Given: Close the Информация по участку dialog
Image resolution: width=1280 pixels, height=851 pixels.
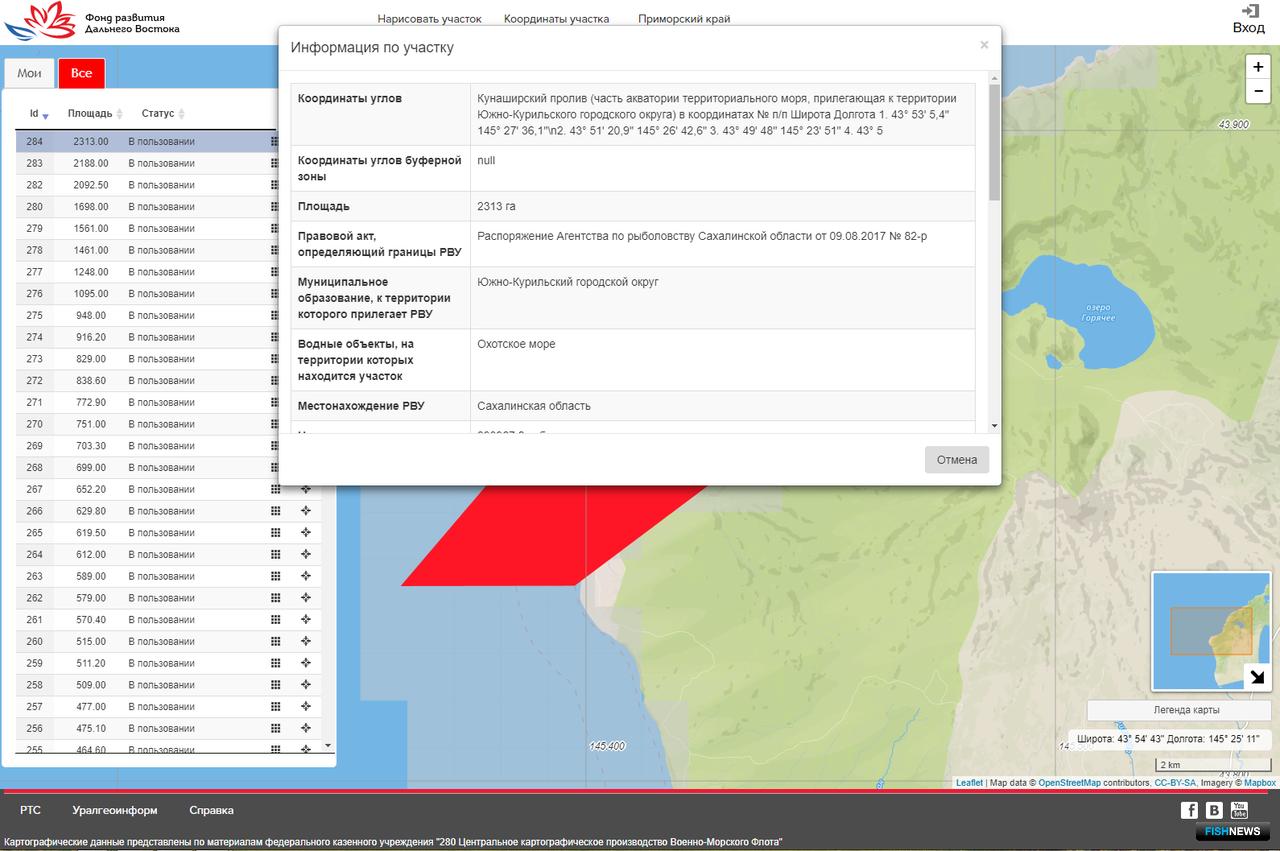Looking at the screenshot, I should (984, 45).
